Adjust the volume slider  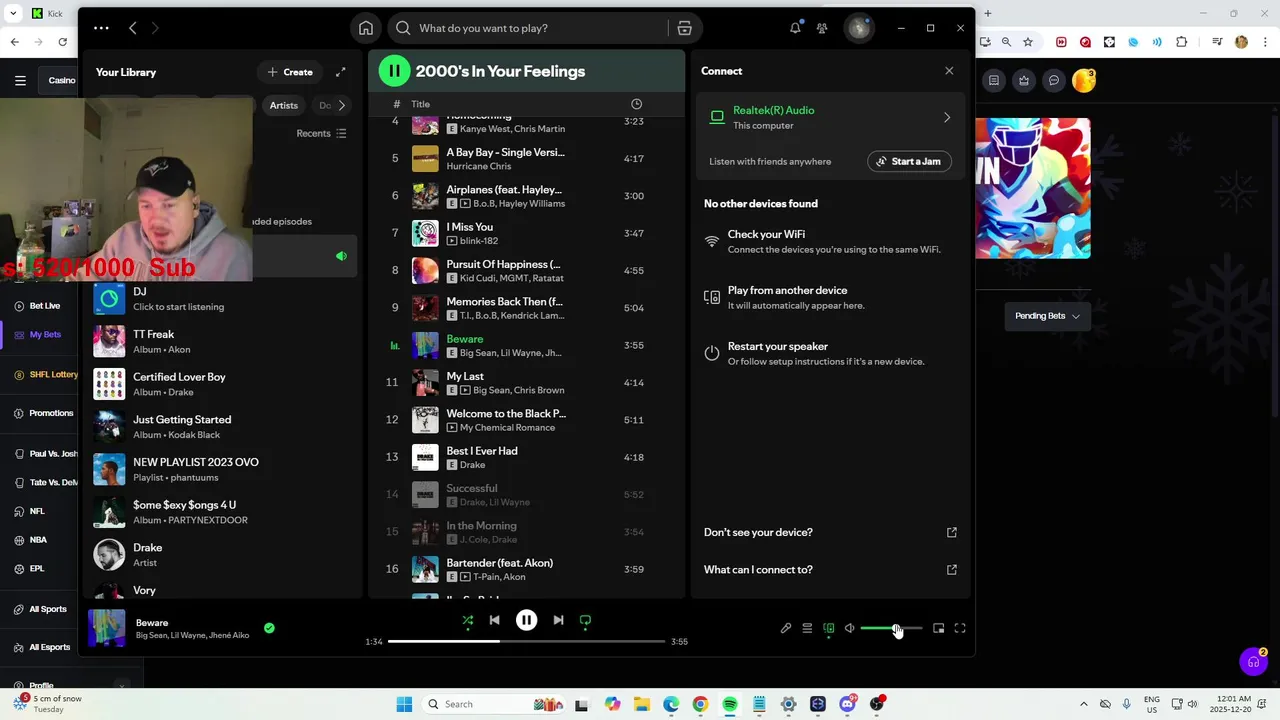click(x=891, y=628)
